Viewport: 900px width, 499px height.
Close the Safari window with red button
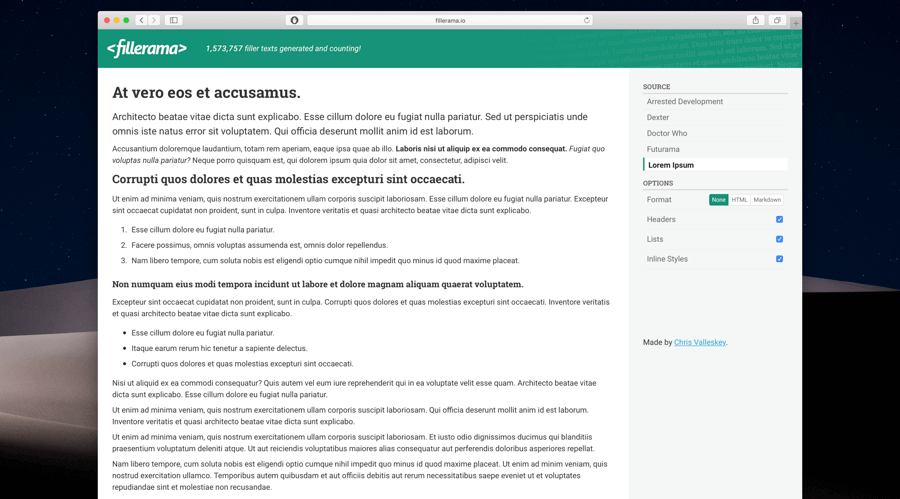[107, 20]
